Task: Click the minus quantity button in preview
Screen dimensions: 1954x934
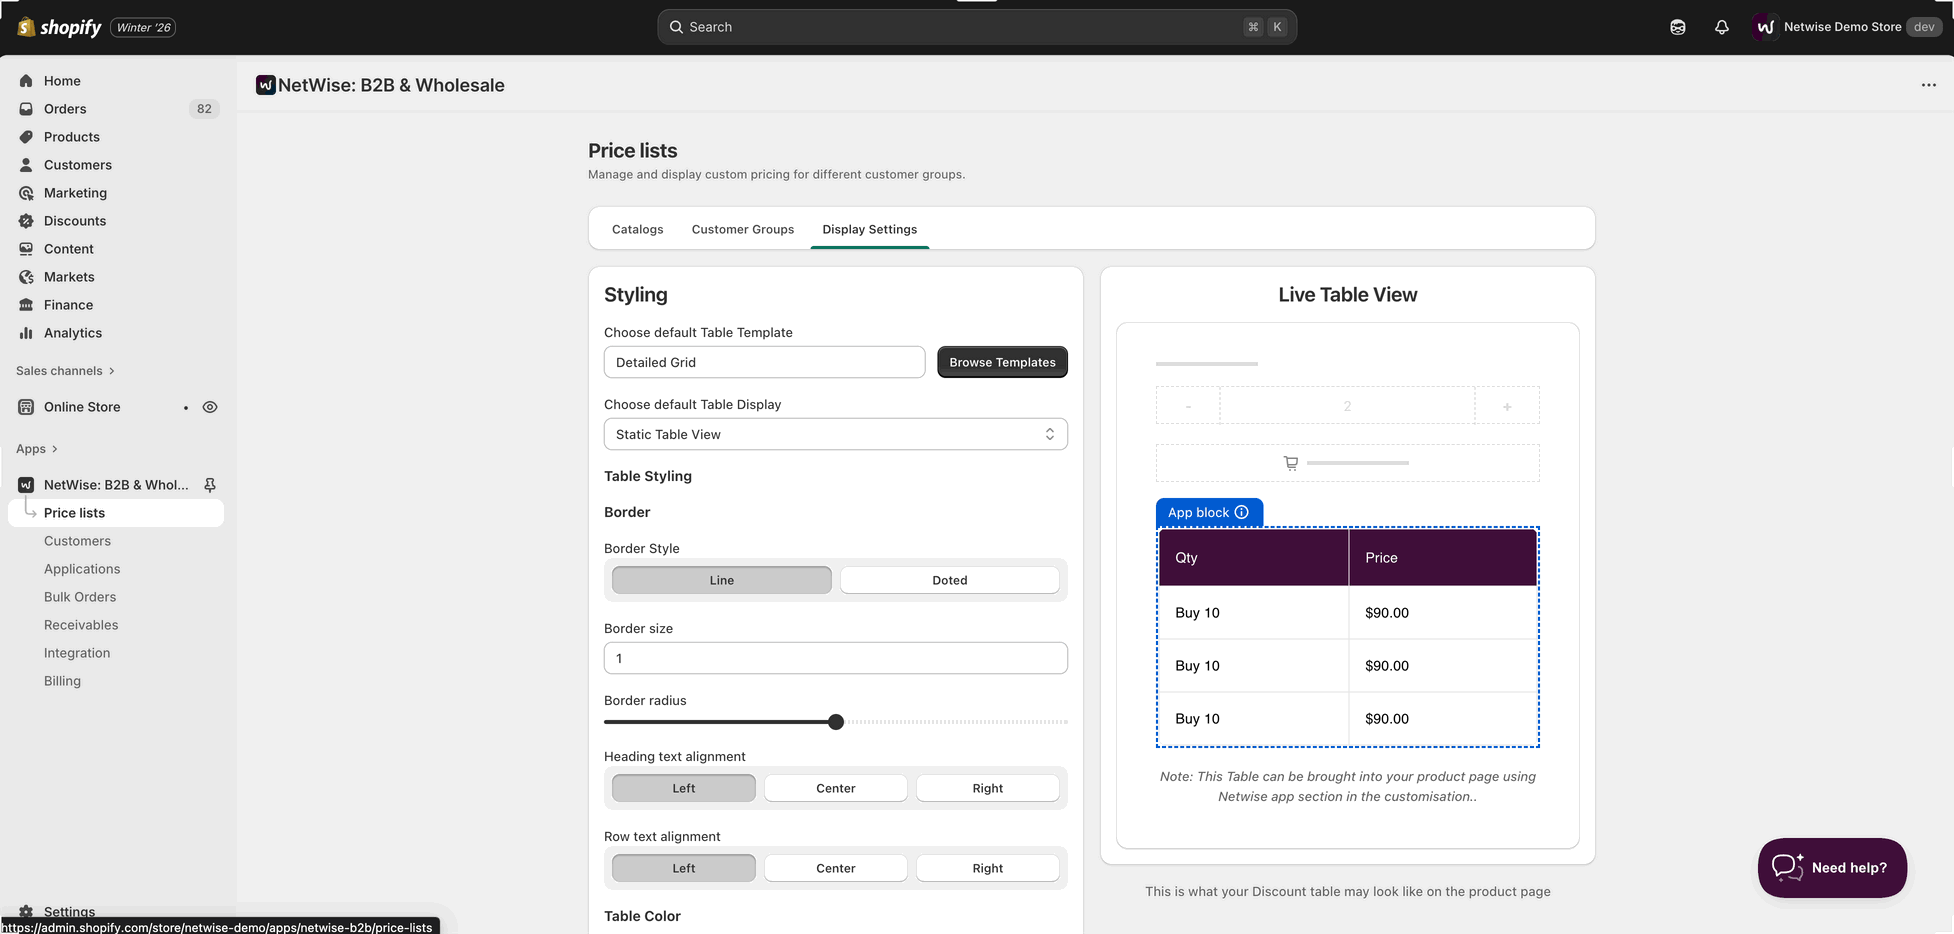Action: click(1188, 406)
